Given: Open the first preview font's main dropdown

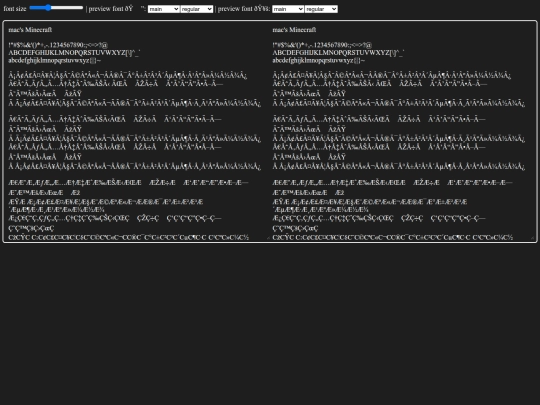Looking at the screenshot, I should [164, 9].
